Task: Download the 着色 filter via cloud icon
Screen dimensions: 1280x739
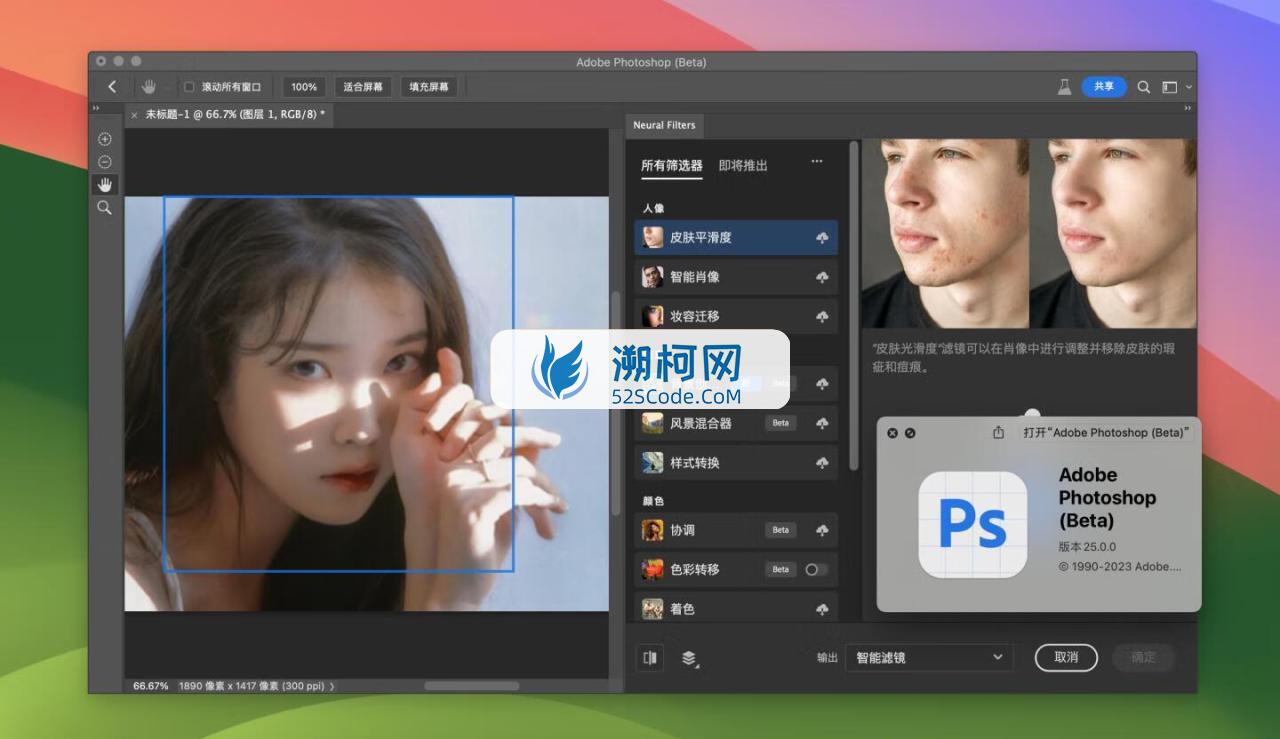Action: 822,609
